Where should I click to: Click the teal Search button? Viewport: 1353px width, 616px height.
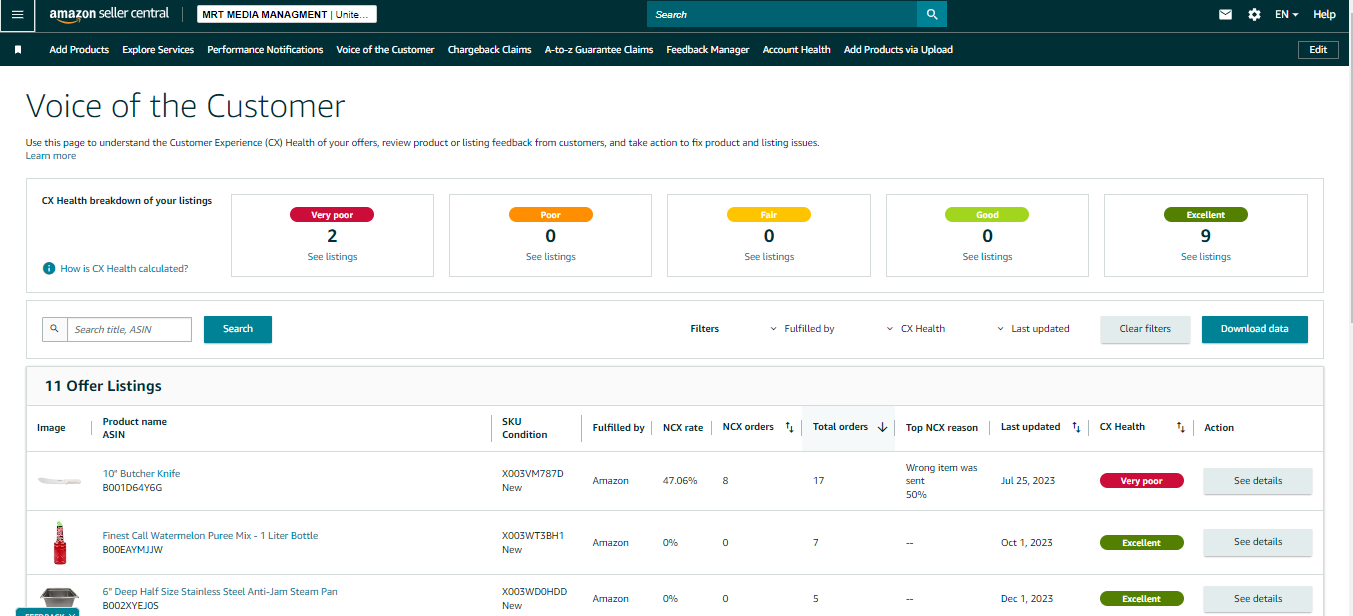point(238,329)
